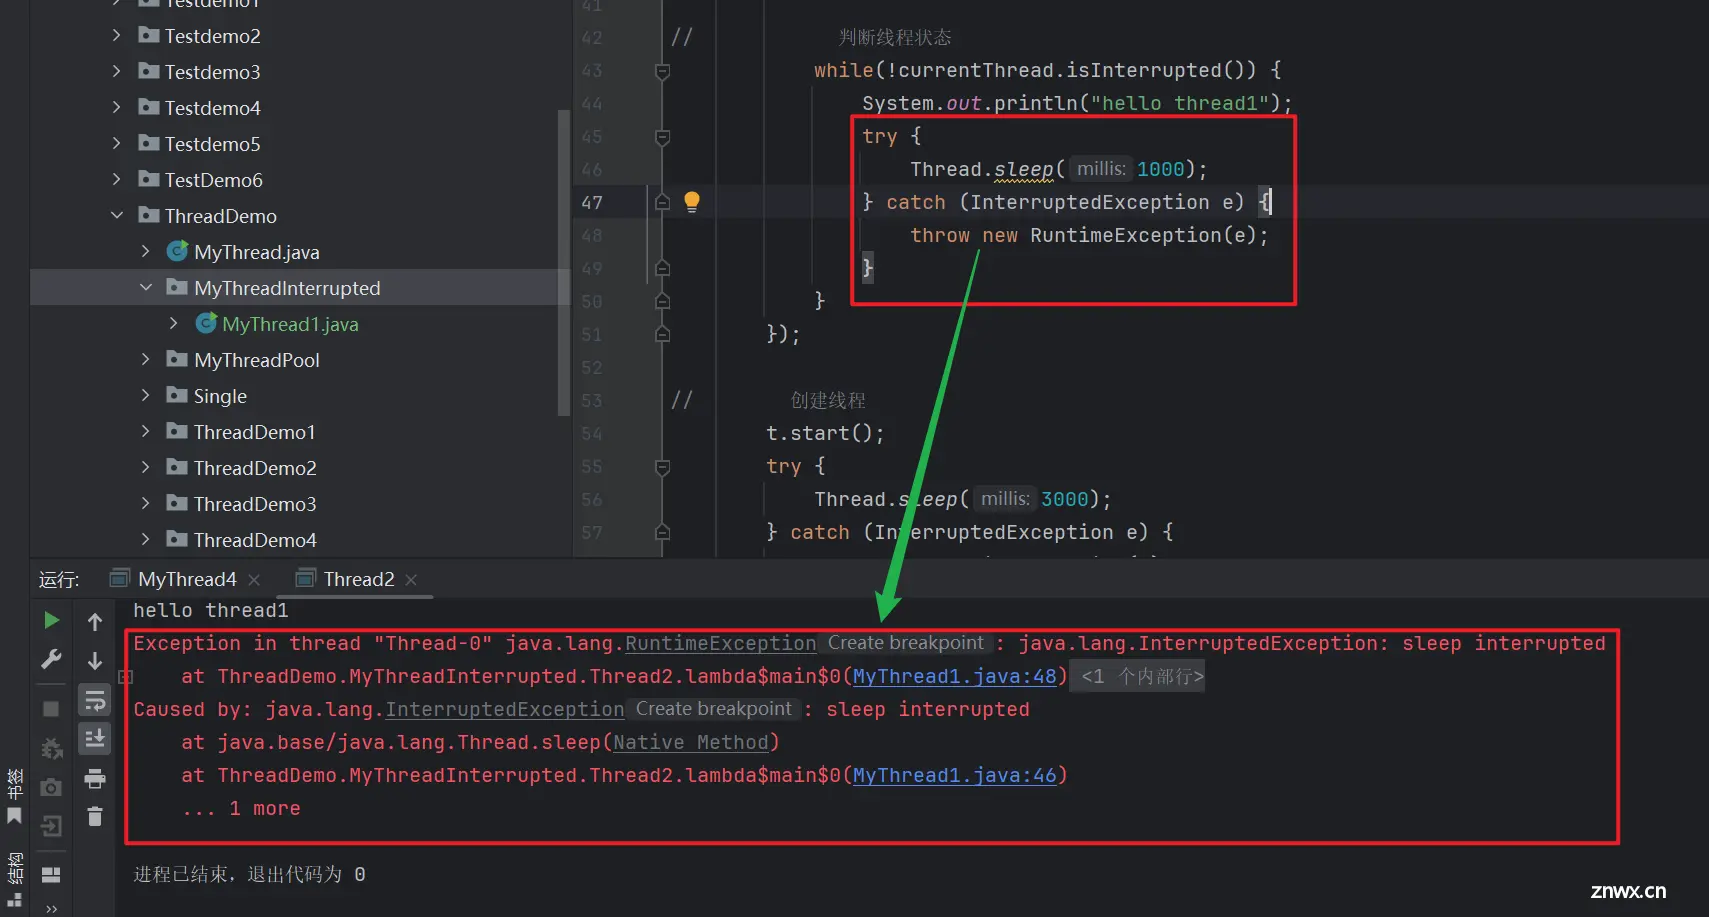Expand Testdemo2 folder
Viewport: 1709px width, 917px height.
(116, 36)
